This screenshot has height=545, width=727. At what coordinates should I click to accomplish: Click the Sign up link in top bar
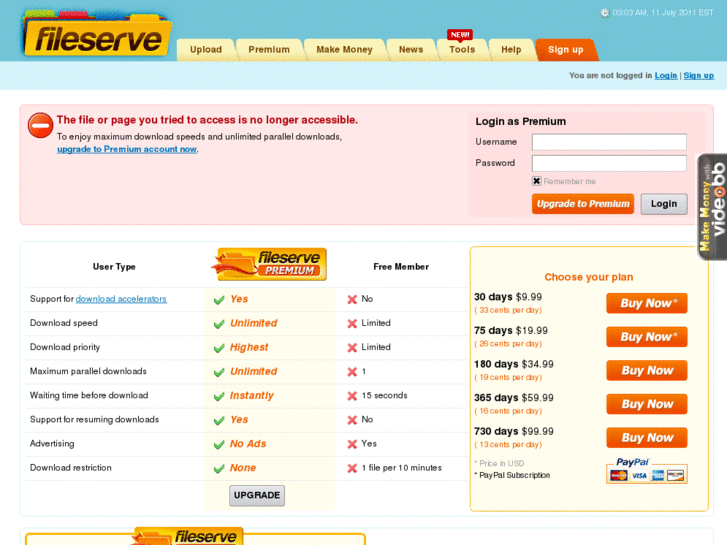699,76
